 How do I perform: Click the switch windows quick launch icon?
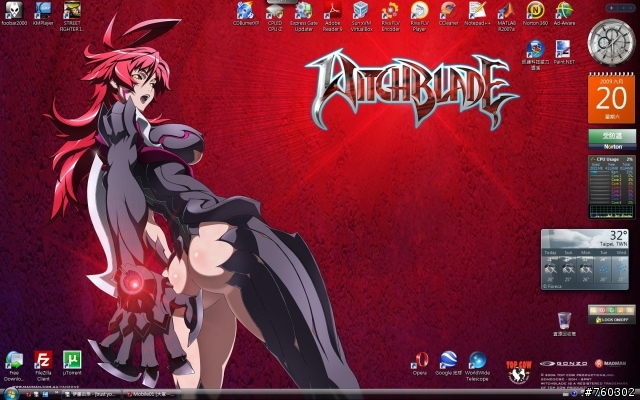(x=45, y=394)
